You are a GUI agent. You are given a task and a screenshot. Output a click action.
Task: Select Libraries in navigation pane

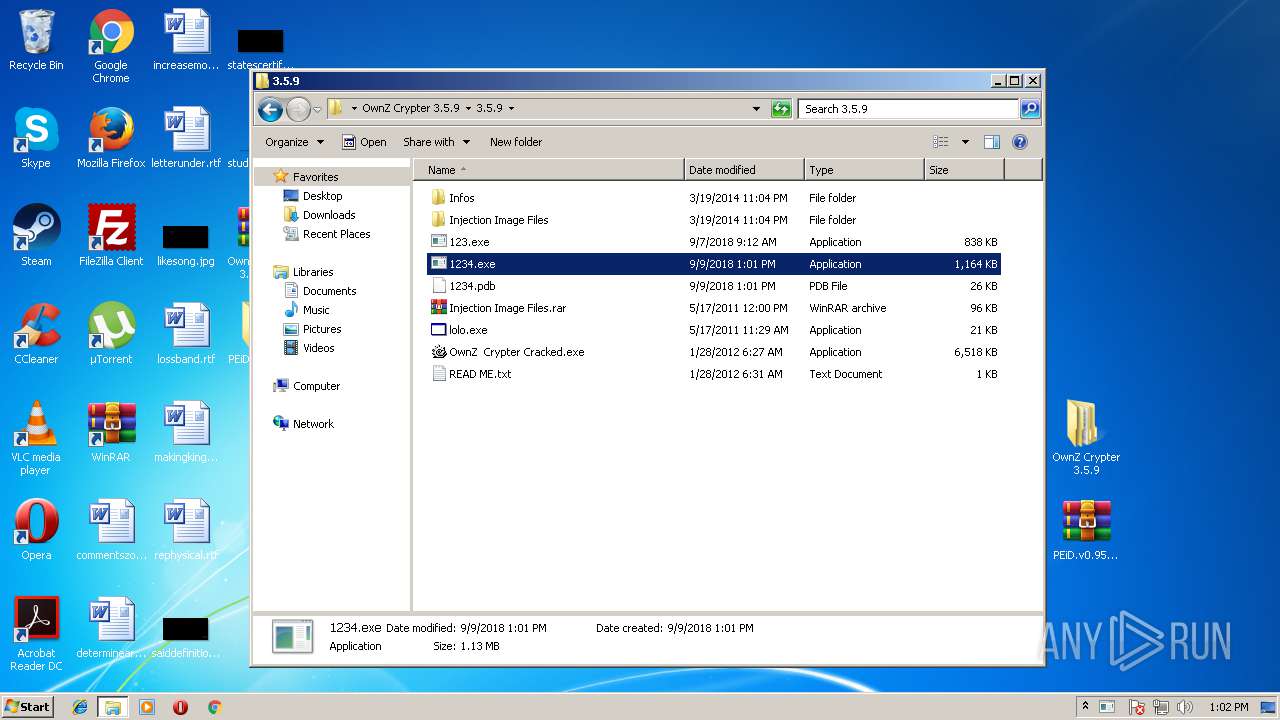pos(313,272)
